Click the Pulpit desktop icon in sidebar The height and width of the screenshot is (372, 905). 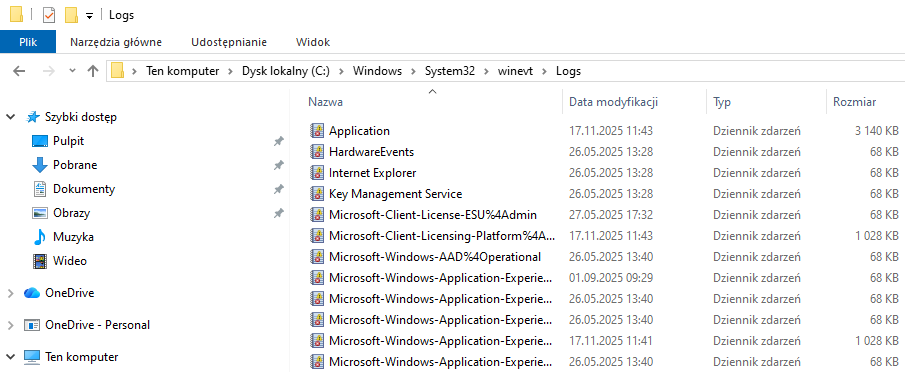pyautogui.click(x=39, y=141)
